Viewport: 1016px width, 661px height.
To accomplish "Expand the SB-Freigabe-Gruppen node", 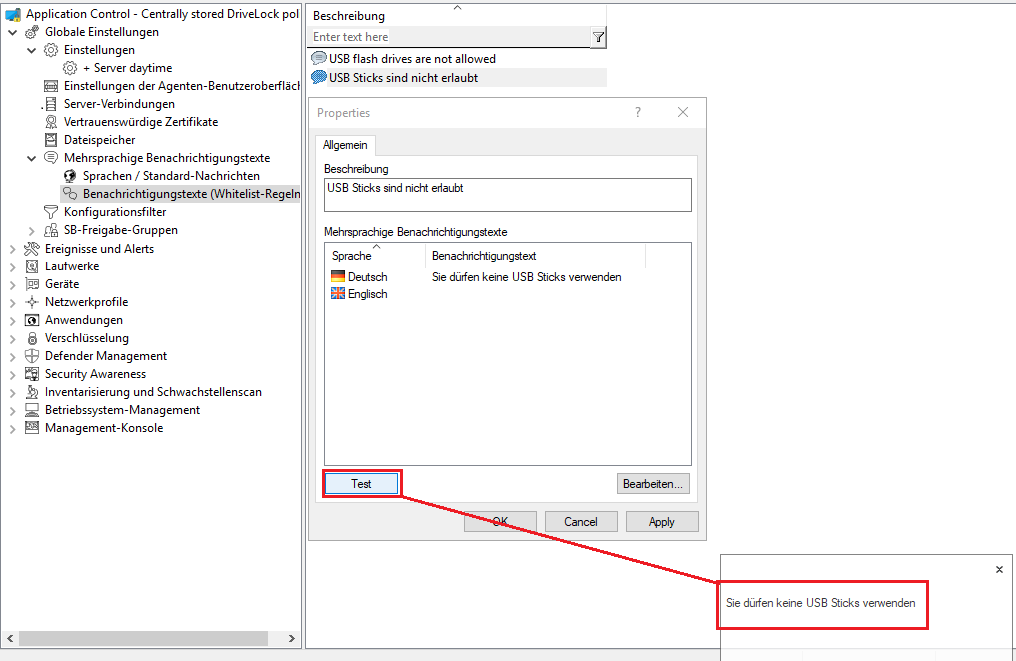I will 31,230.
